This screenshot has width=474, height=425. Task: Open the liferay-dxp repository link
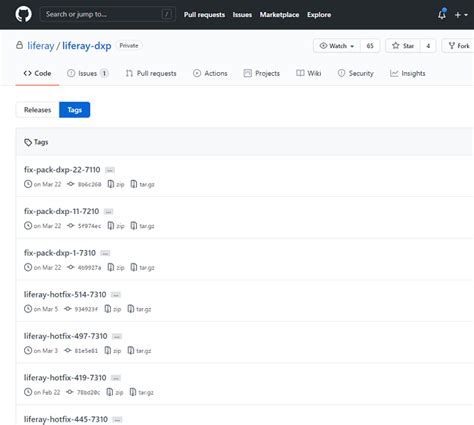click(87, 46)
